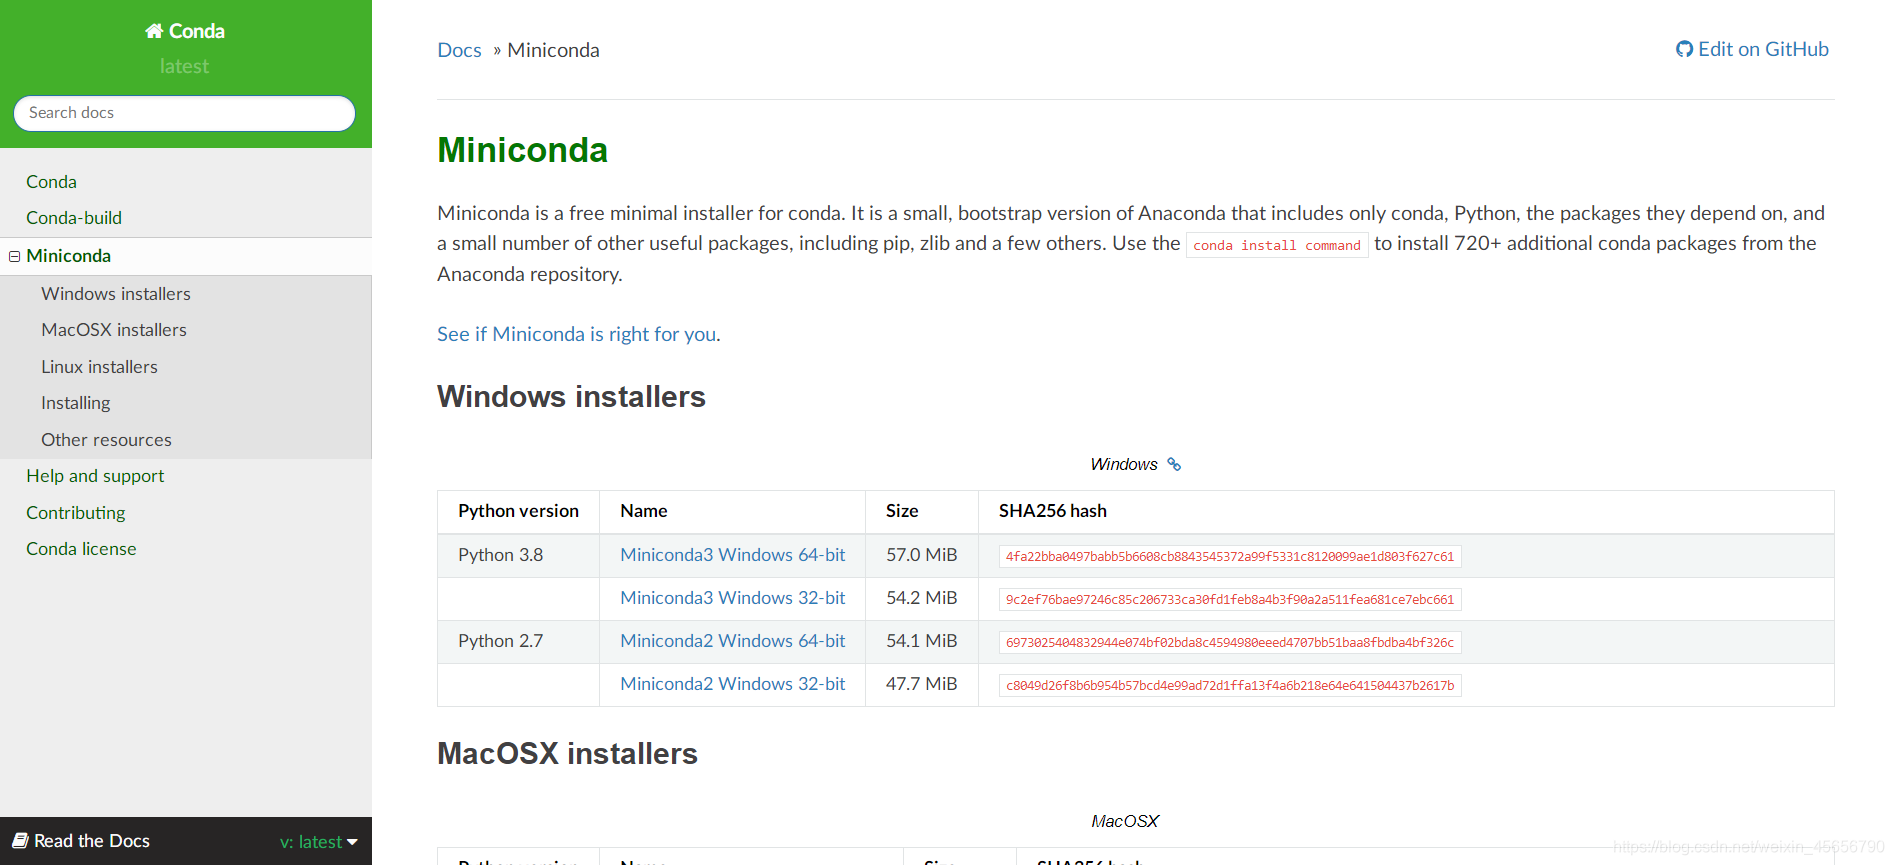
Task: Click the Read the Docs footer label
Action: [92, 841]
